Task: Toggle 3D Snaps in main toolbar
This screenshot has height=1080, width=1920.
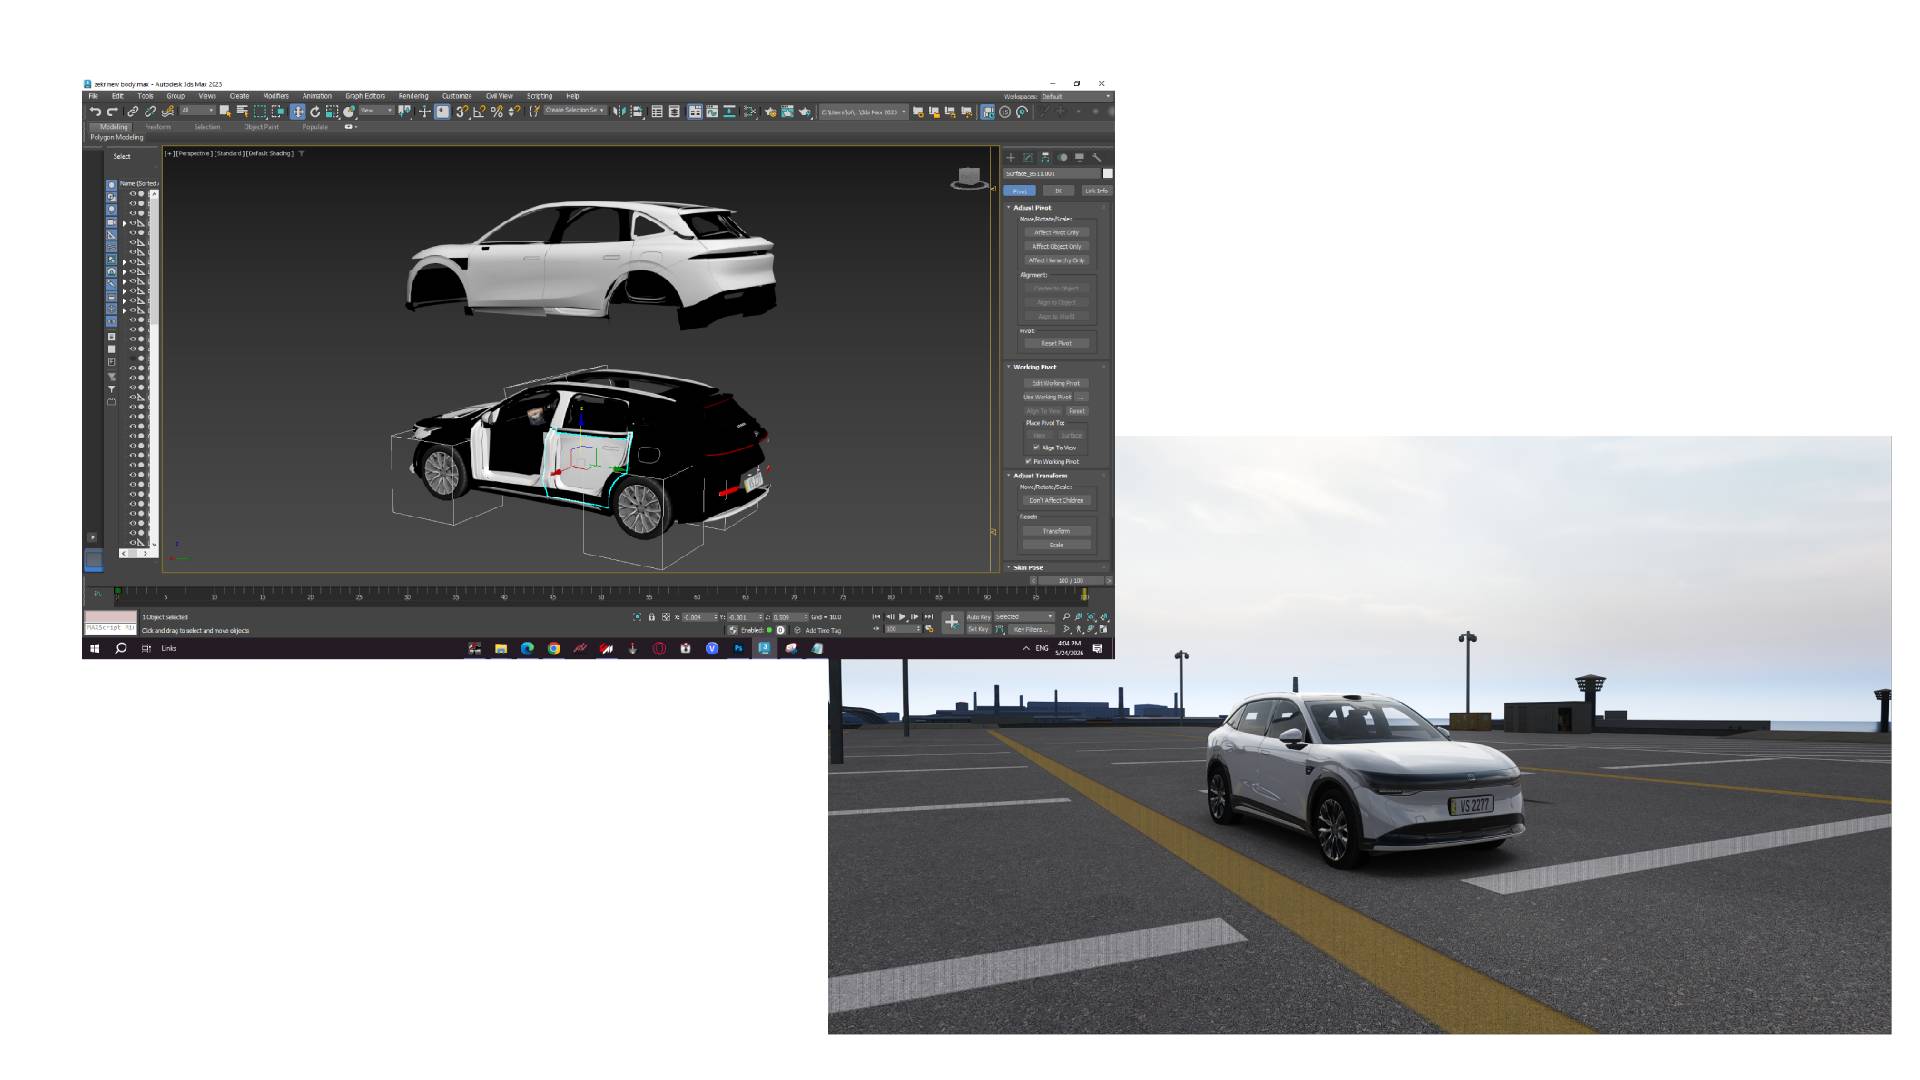Action: click(x=461, y=111)
